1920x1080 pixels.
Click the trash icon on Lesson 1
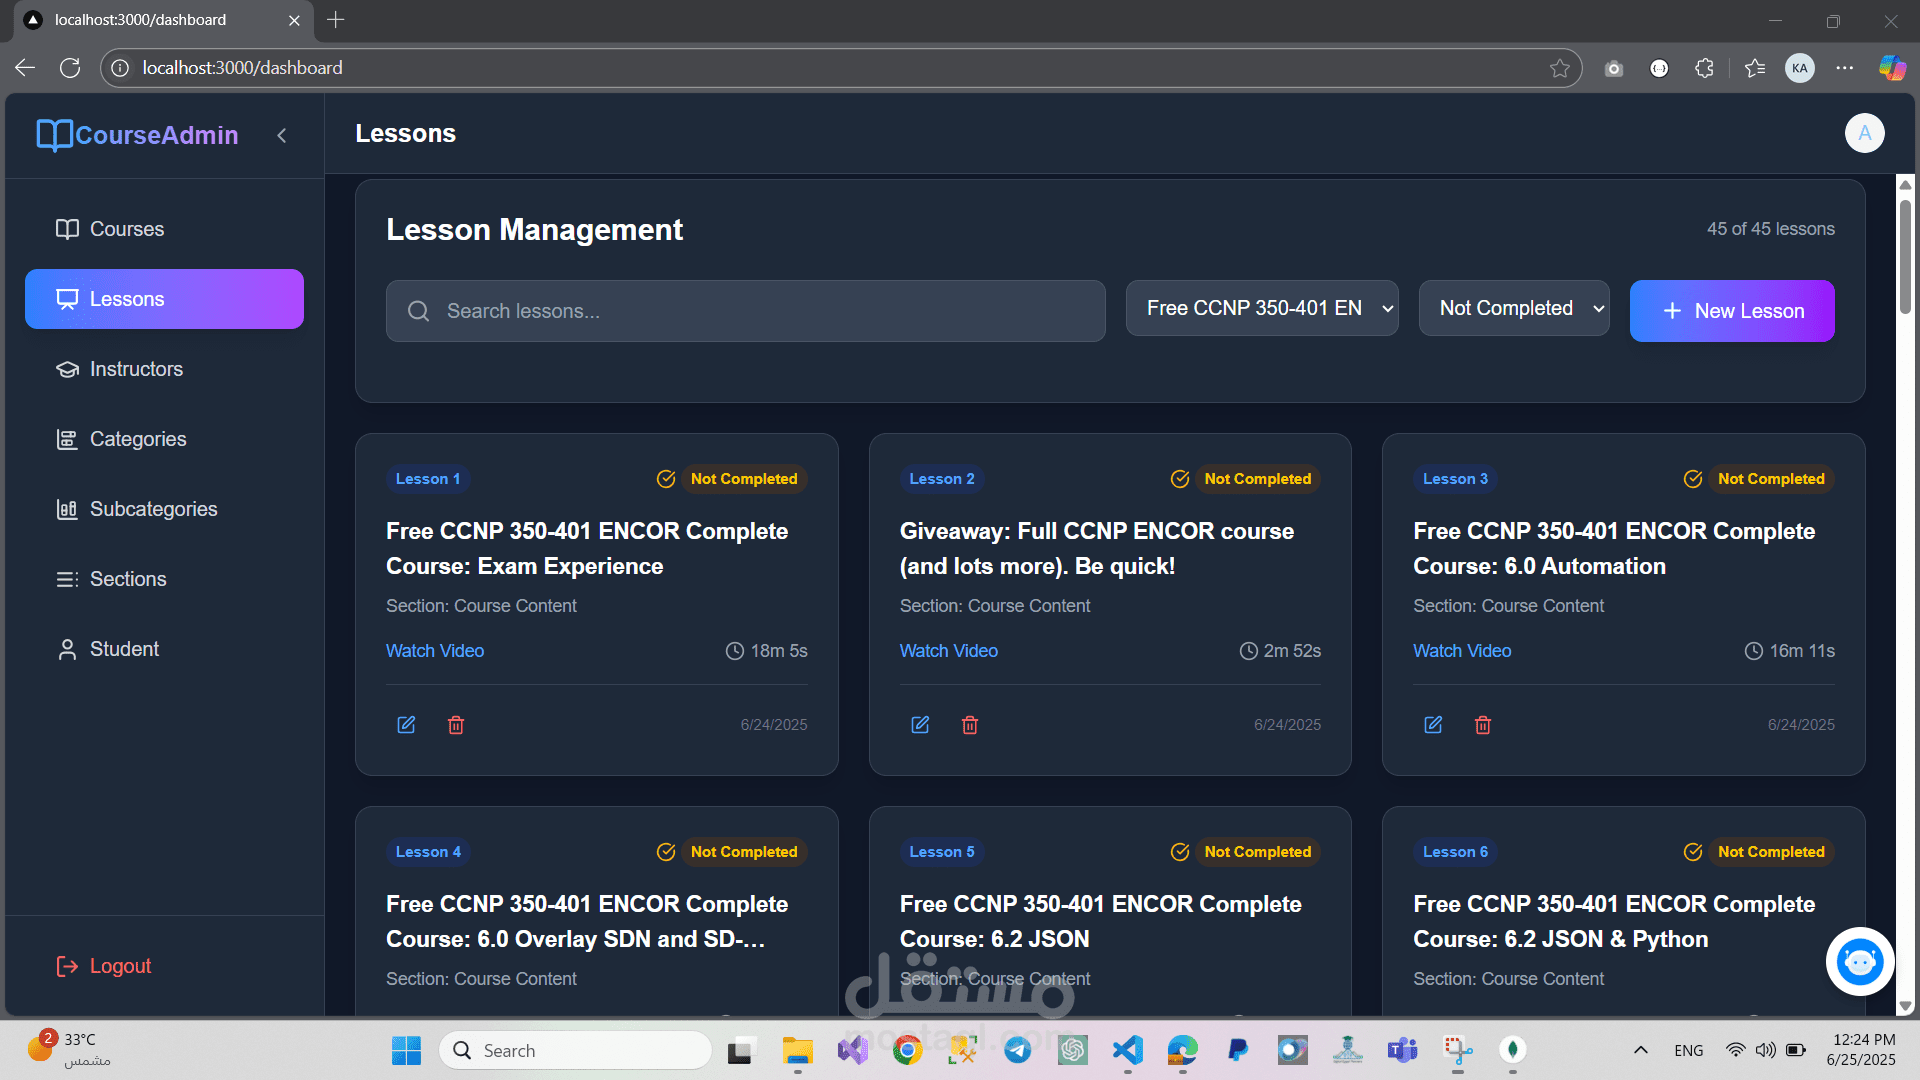[x=456, y=725]
